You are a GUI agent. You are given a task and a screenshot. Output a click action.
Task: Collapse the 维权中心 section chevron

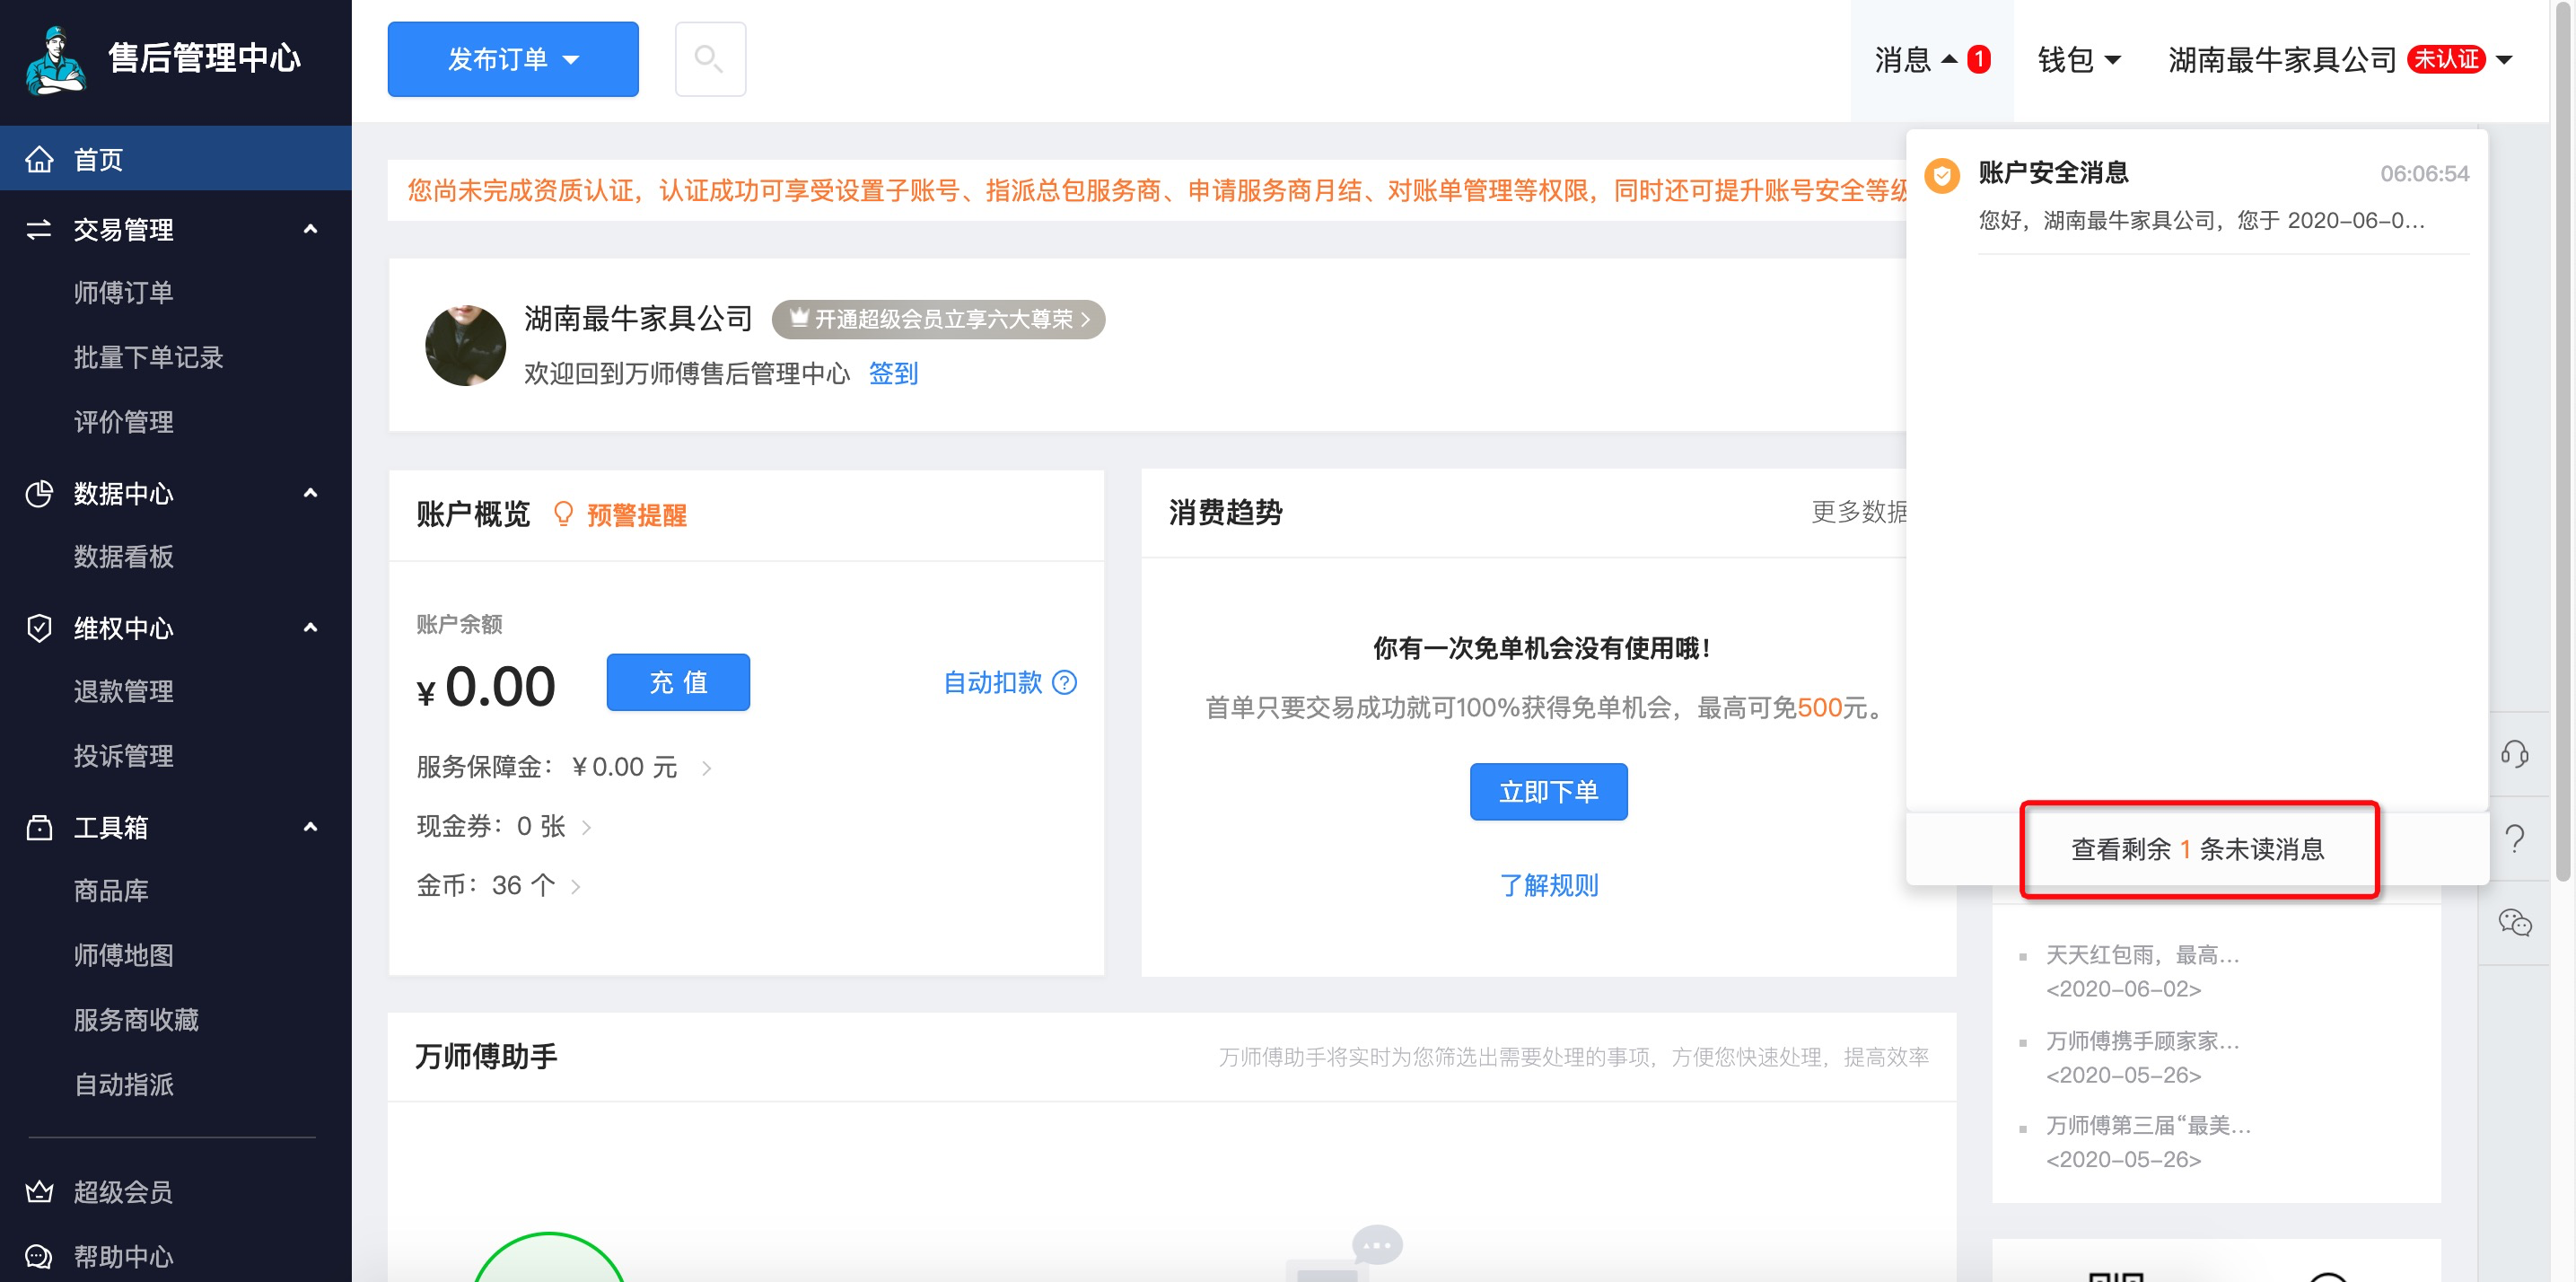310,628
